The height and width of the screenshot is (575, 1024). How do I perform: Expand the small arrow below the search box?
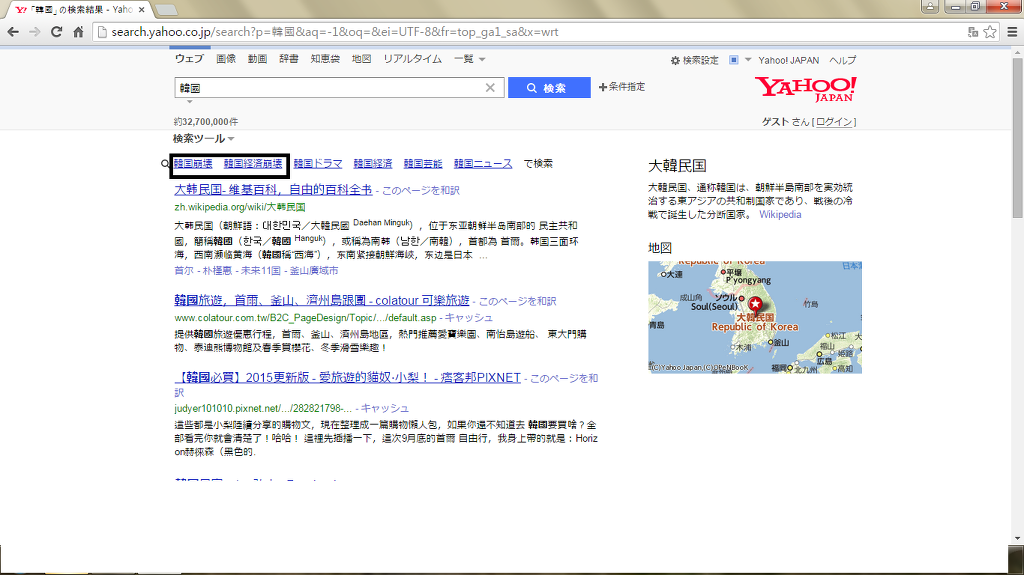point(189,101)
